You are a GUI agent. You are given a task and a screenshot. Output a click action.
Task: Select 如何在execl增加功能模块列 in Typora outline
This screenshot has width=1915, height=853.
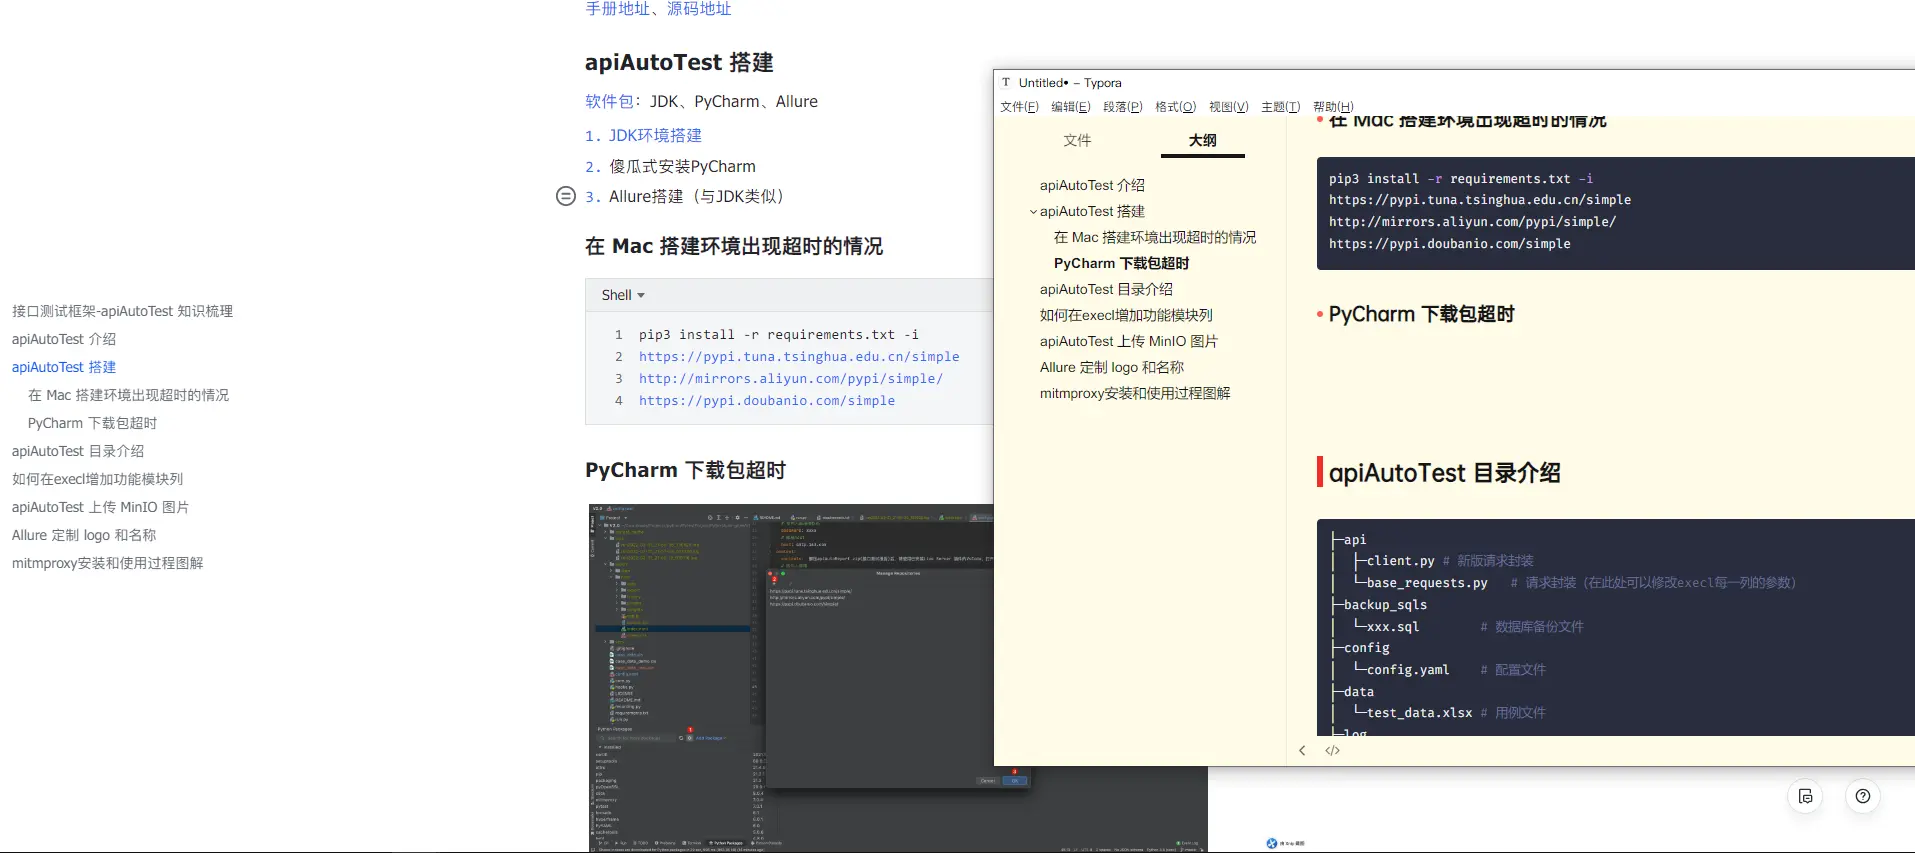coord(1126,315)
